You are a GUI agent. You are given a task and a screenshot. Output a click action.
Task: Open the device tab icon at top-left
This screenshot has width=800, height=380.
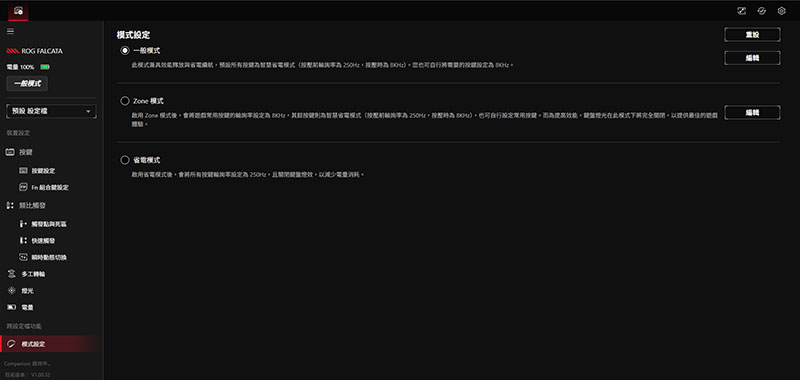18,11
